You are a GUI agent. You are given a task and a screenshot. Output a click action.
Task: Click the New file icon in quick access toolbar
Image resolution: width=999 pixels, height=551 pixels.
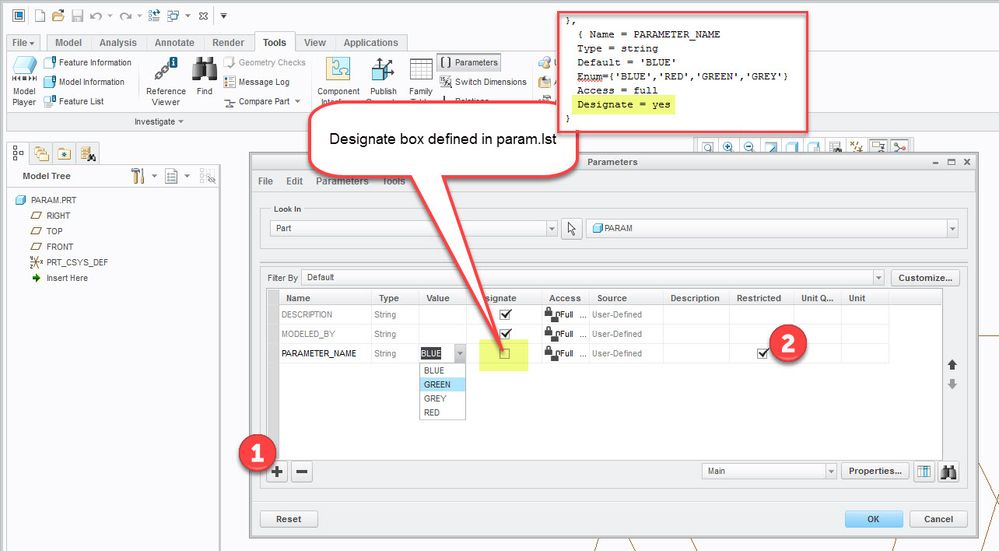(40, 15)
